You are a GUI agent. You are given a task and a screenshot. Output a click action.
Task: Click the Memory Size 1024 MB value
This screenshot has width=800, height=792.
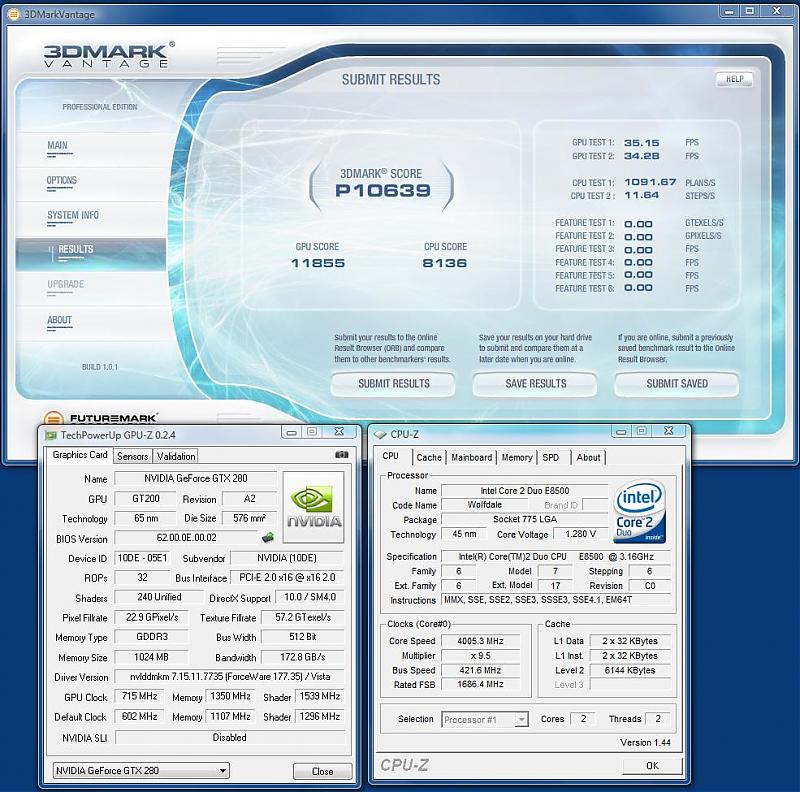point(151,657)
